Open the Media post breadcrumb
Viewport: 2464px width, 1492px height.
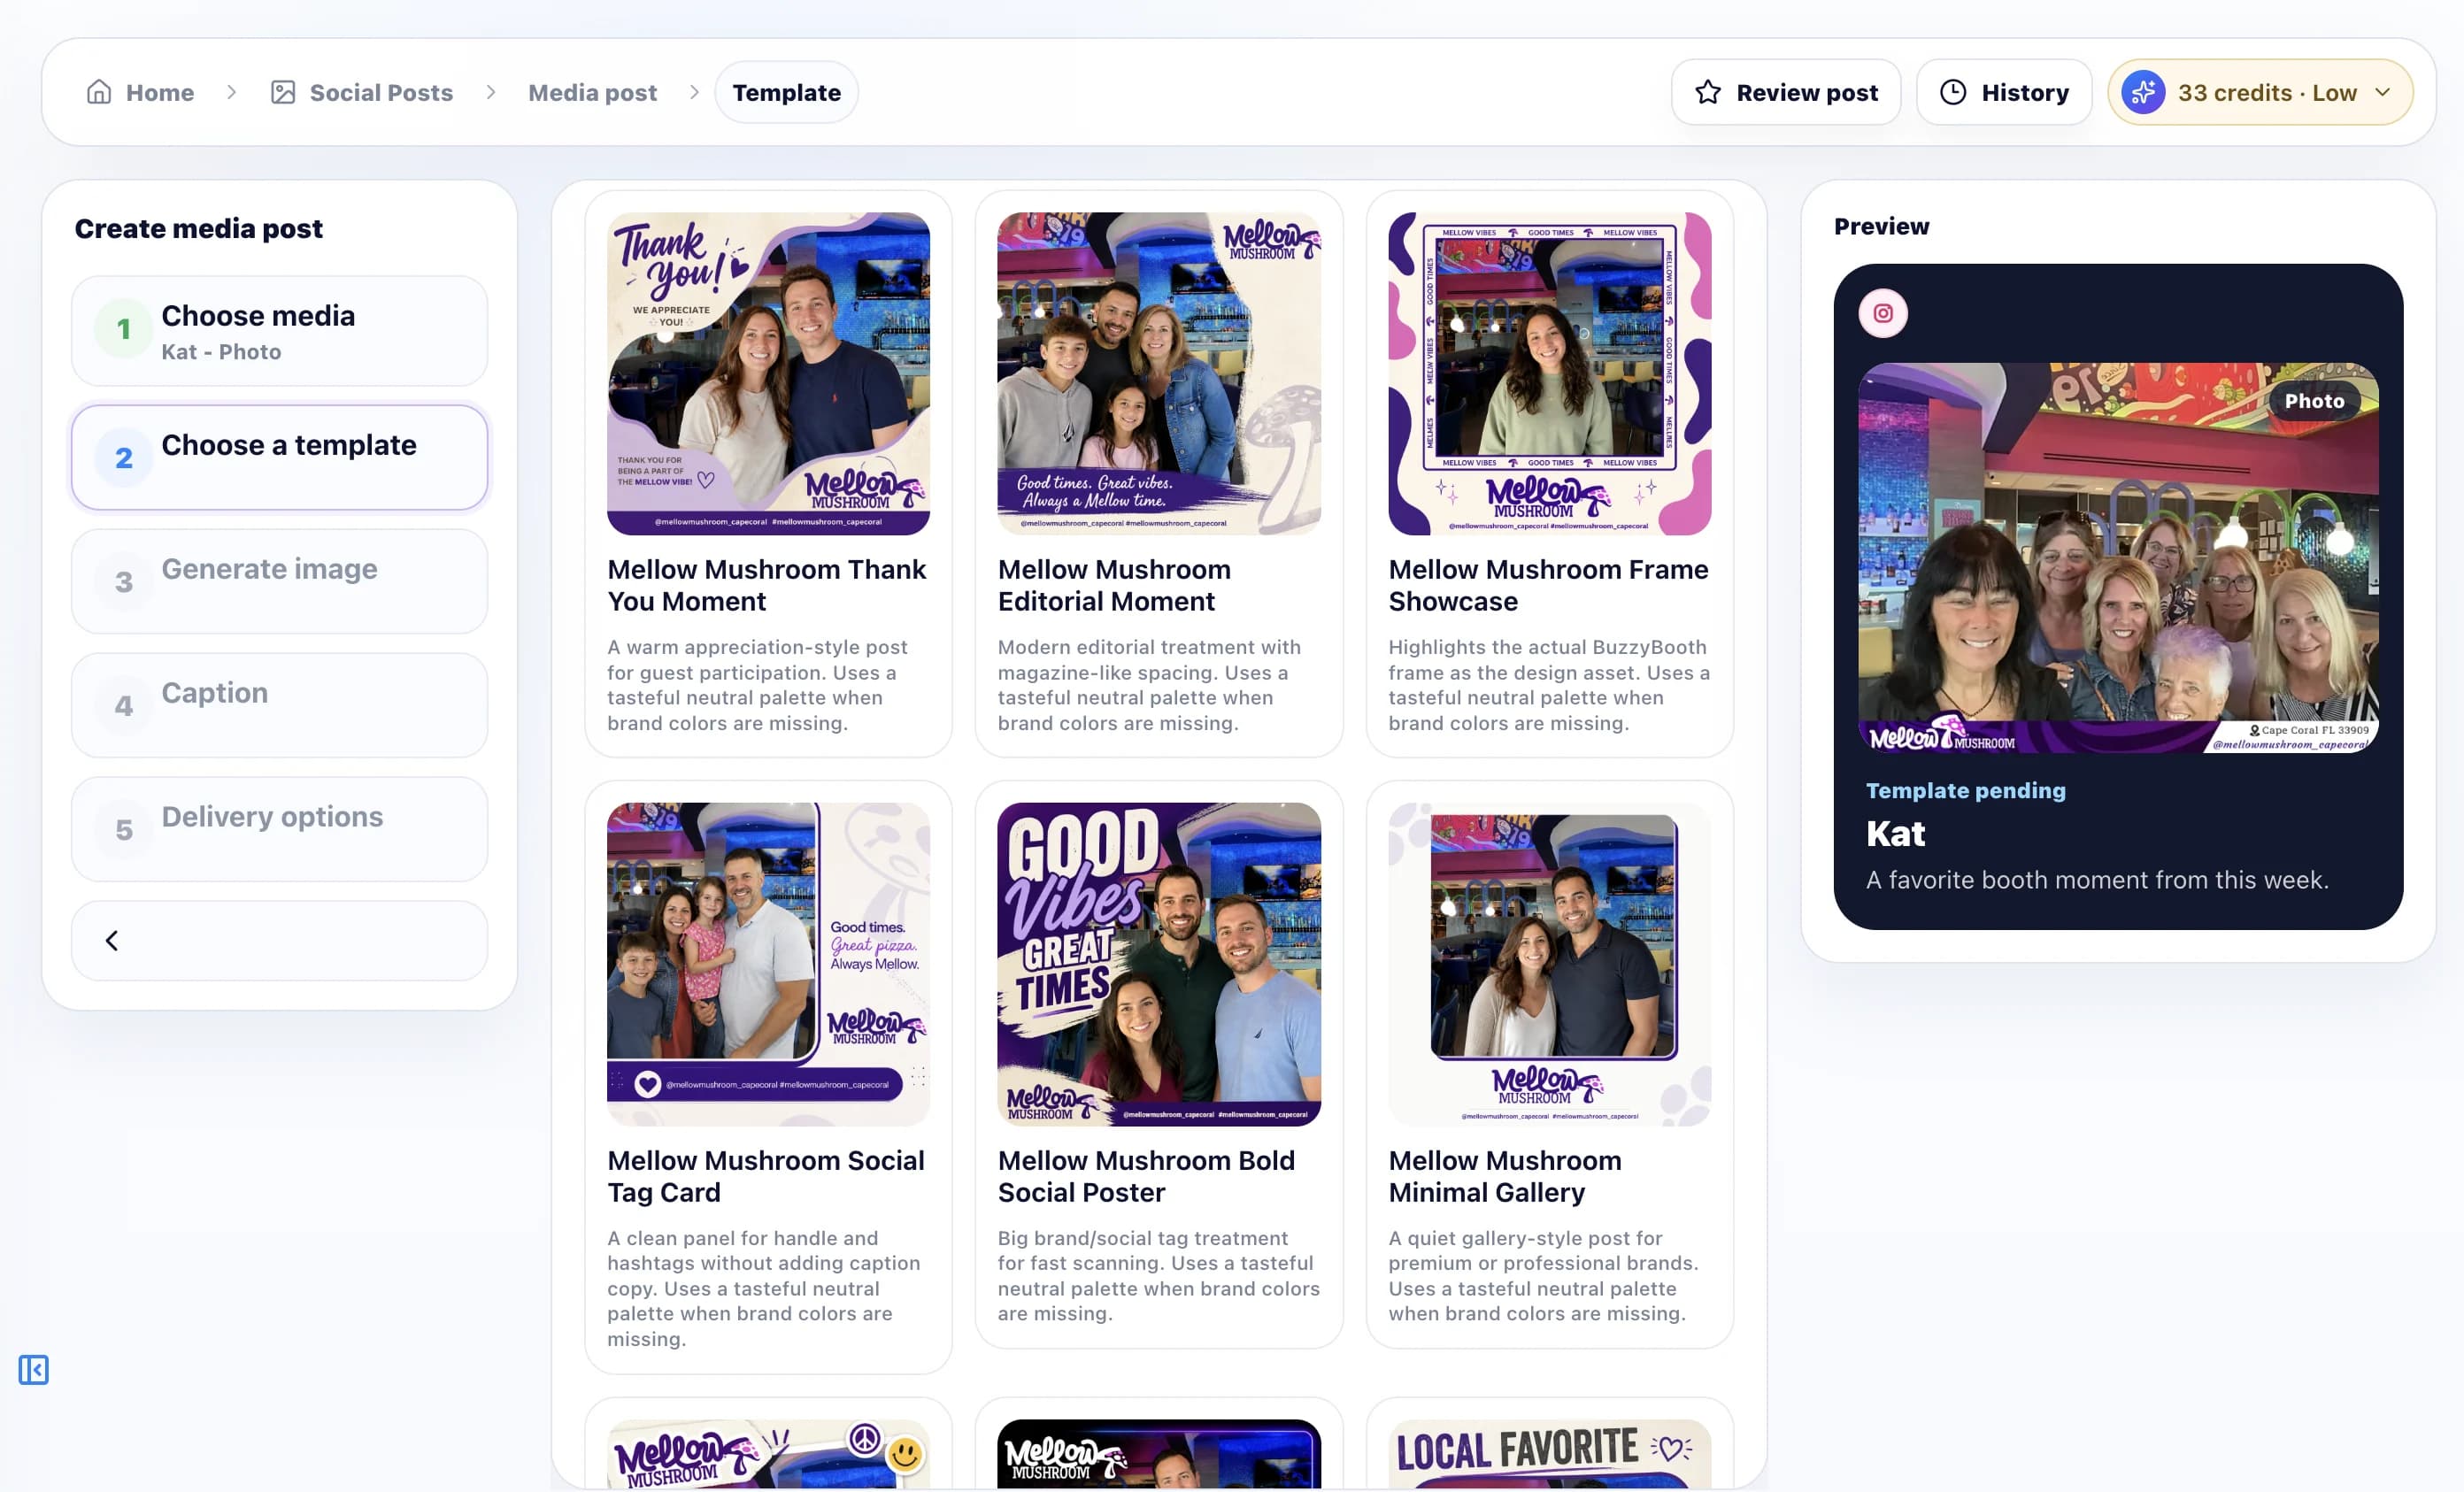[x=592, y=92]
